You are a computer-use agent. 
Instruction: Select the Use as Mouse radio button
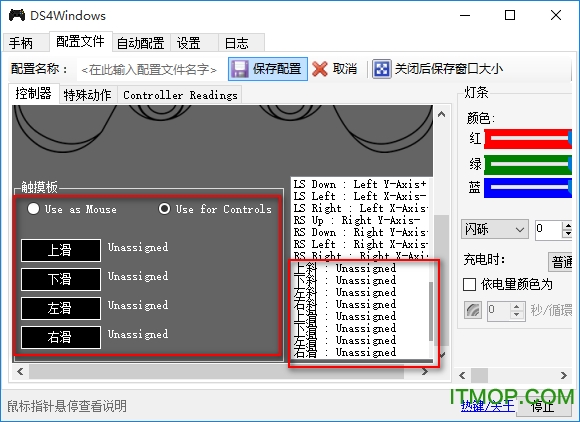(33, 209)
